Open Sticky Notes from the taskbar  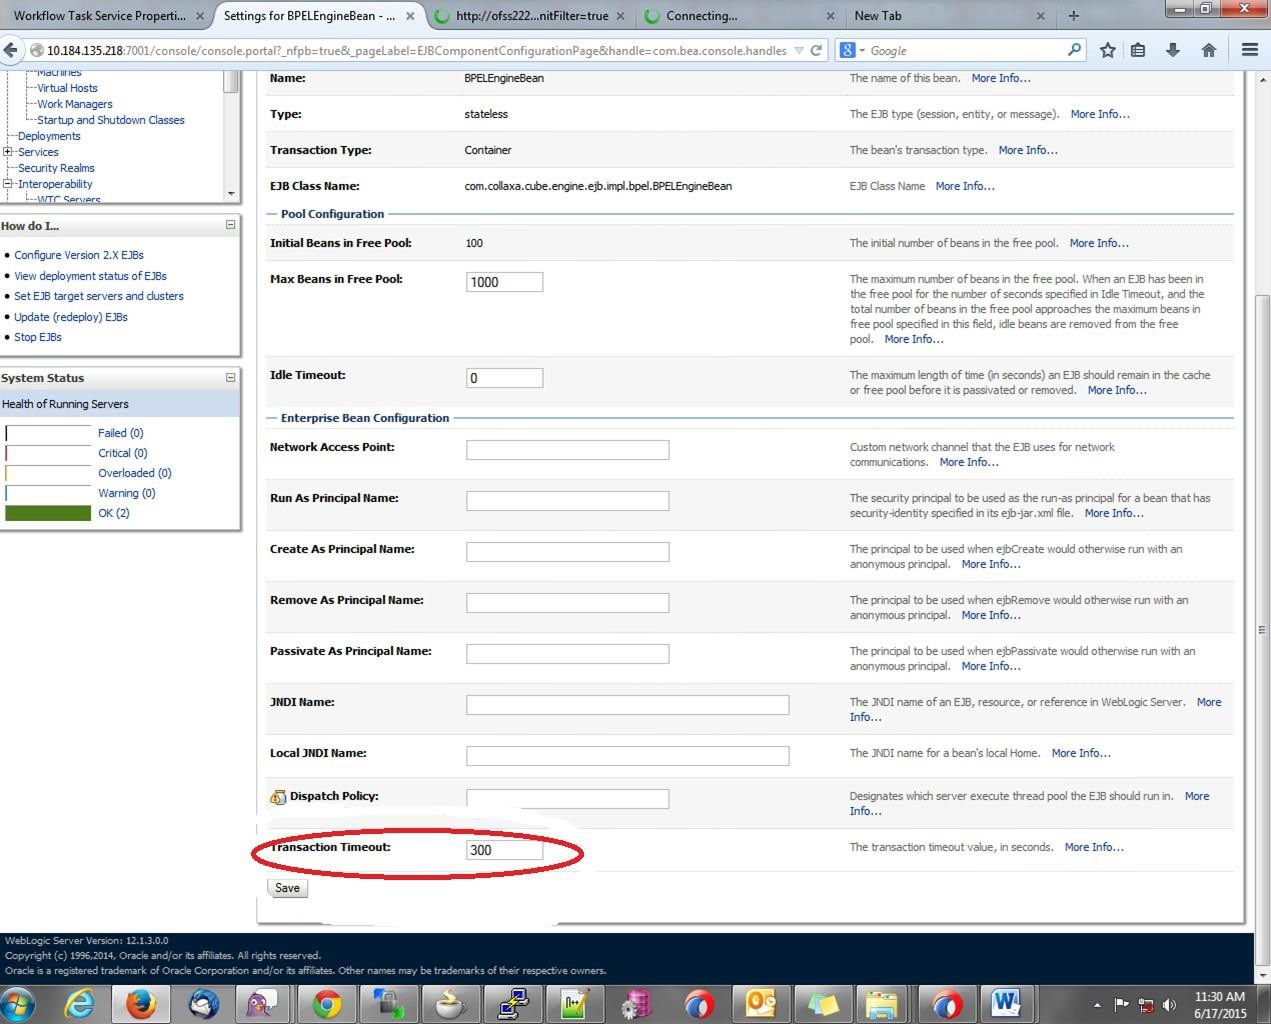pyautogui.click(x=822, y=1003)
